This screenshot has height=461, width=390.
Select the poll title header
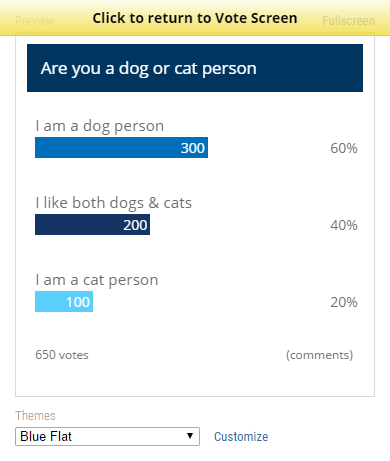(195, 68)
